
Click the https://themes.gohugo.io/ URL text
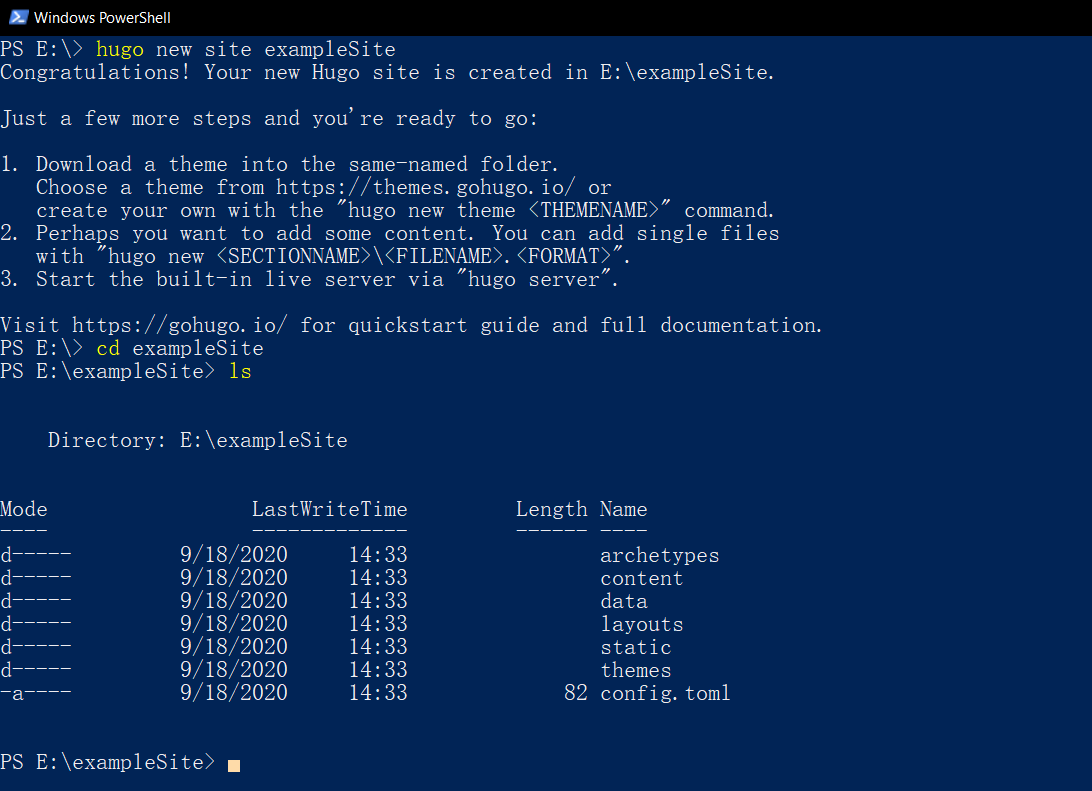(x=426, y=188)
